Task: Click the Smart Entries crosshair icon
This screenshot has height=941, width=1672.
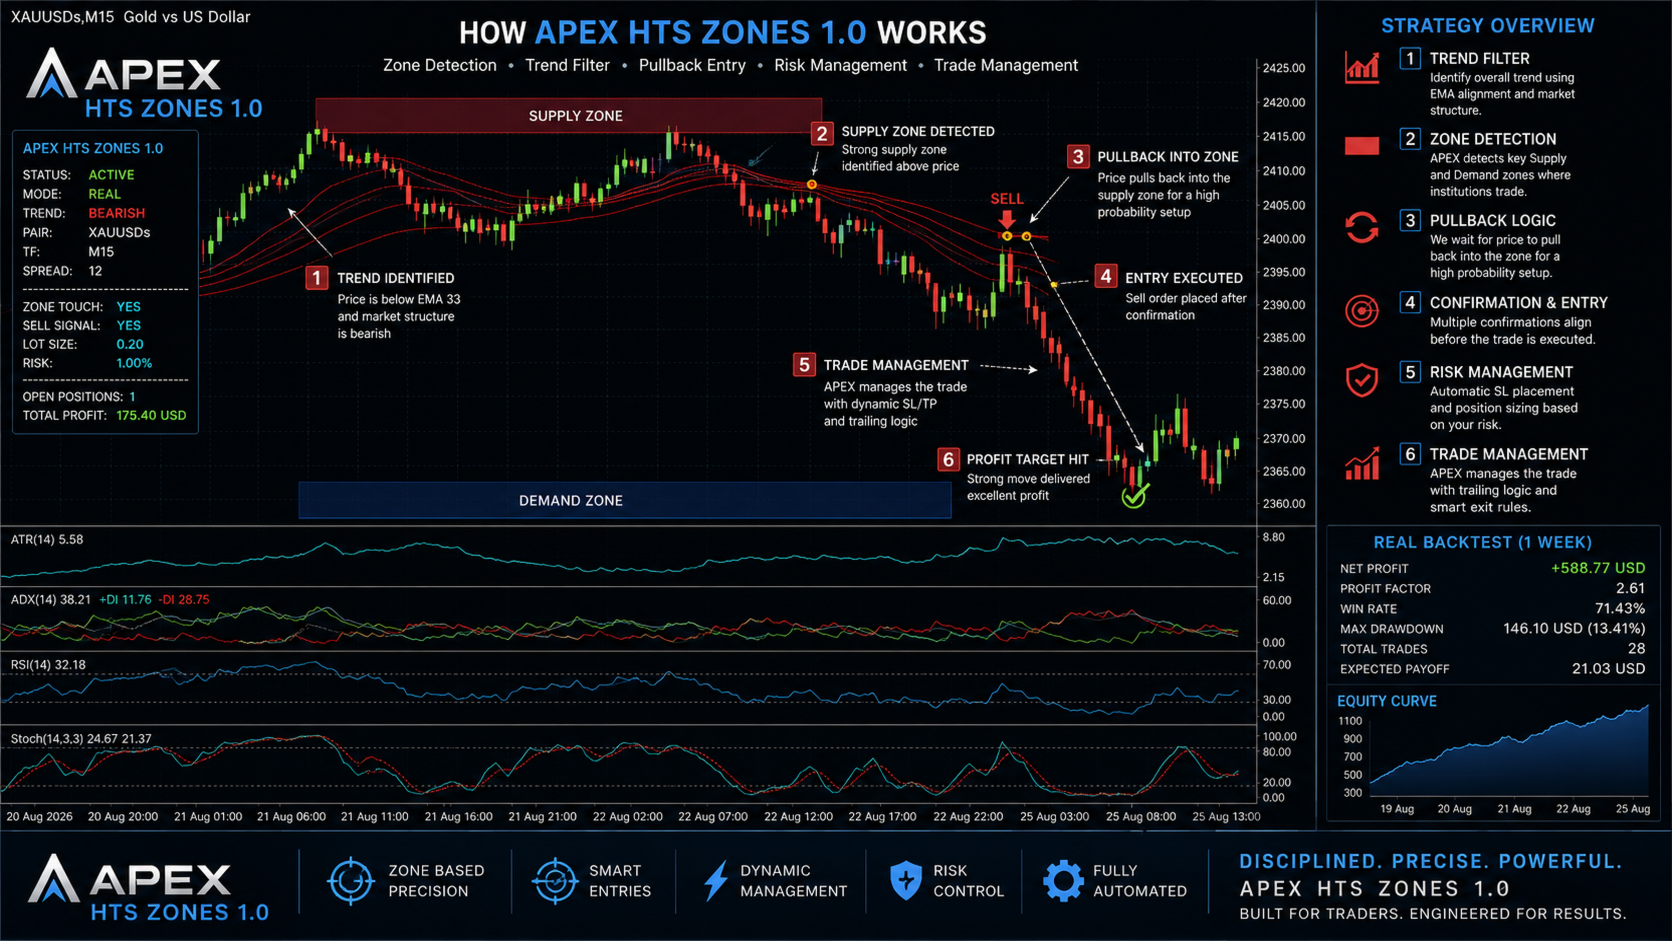Action: 555,881
